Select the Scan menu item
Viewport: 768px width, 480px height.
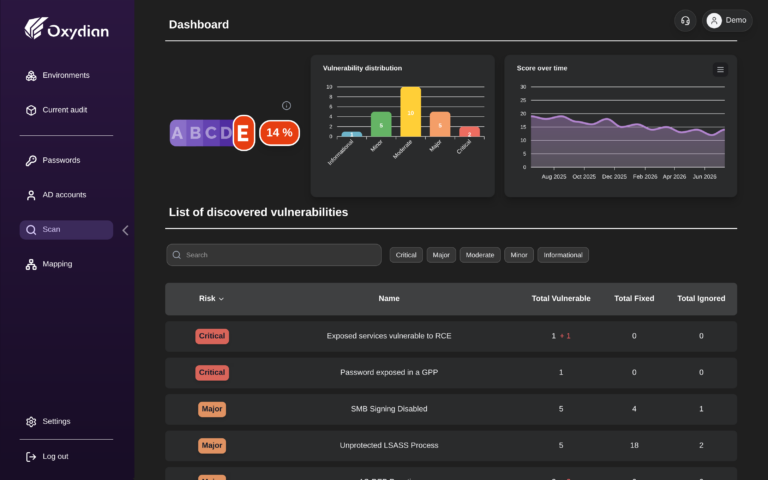[66, 230]
